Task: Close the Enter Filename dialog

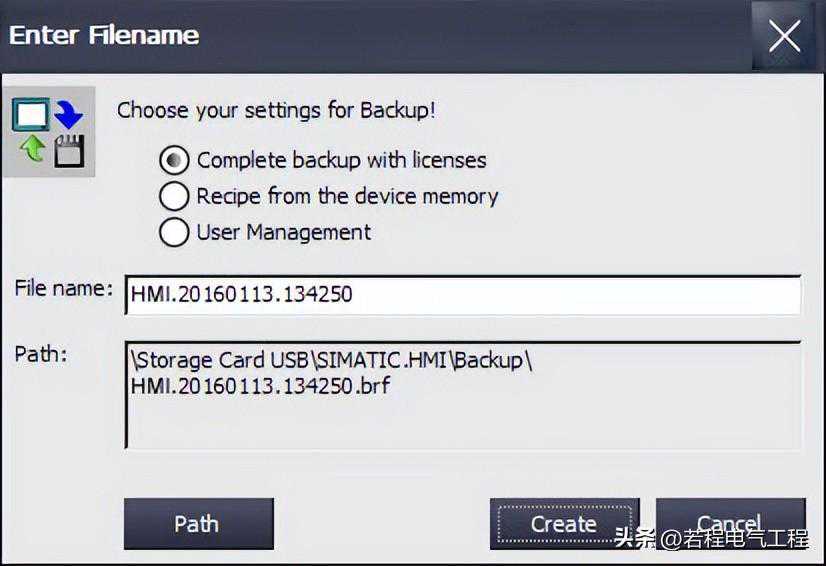Action: 784,35
